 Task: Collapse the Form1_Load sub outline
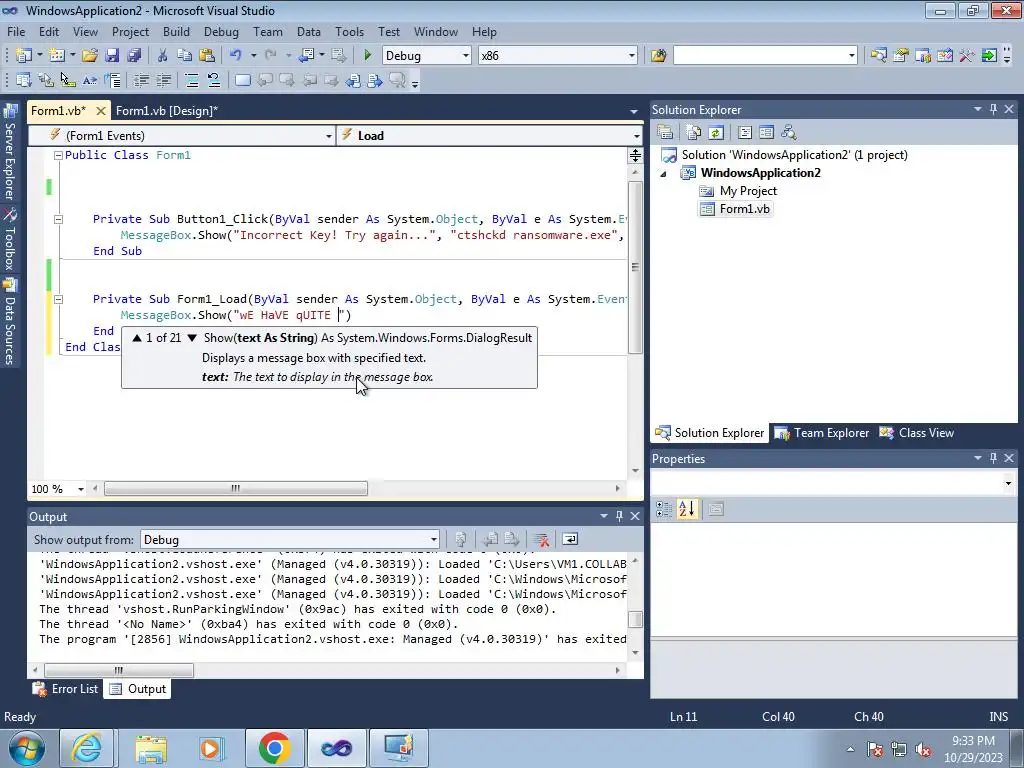click(x=58, y=299)
